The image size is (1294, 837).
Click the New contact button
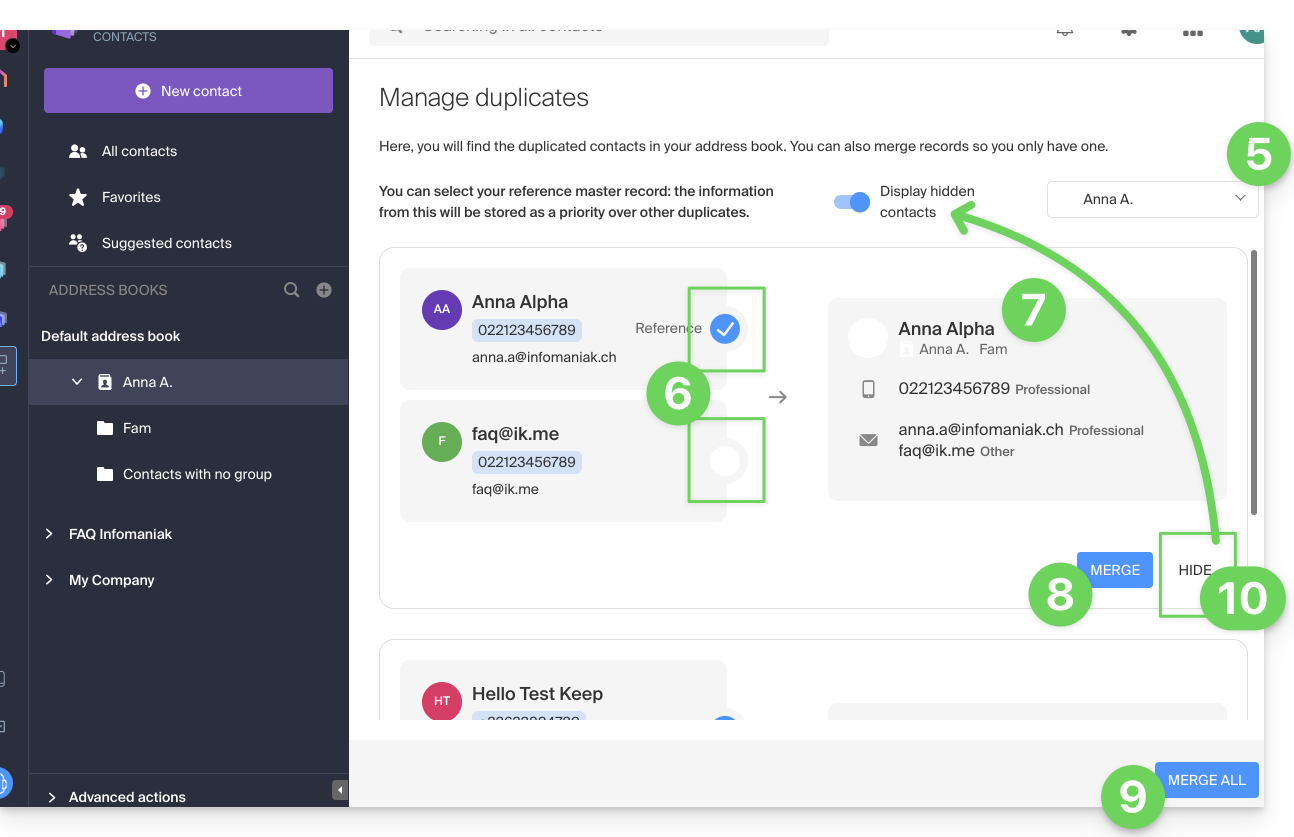click(x=188, y=91)
